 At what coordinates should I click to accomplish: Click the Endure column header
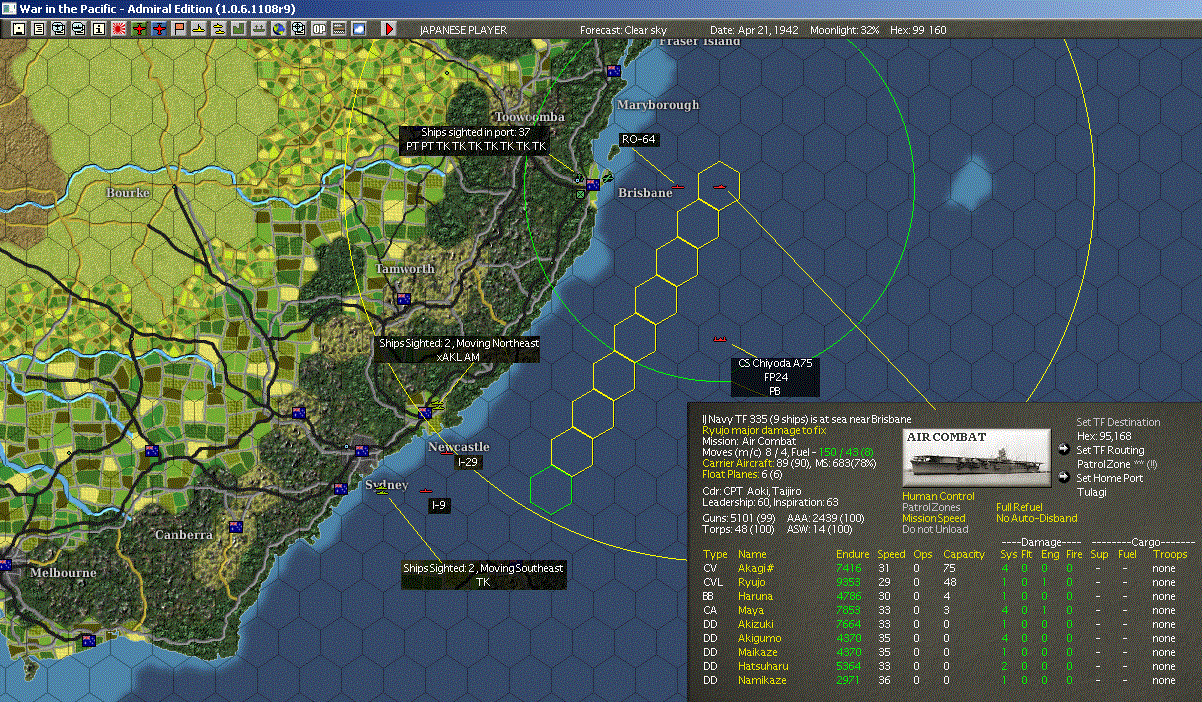click(x=852, y=553)
